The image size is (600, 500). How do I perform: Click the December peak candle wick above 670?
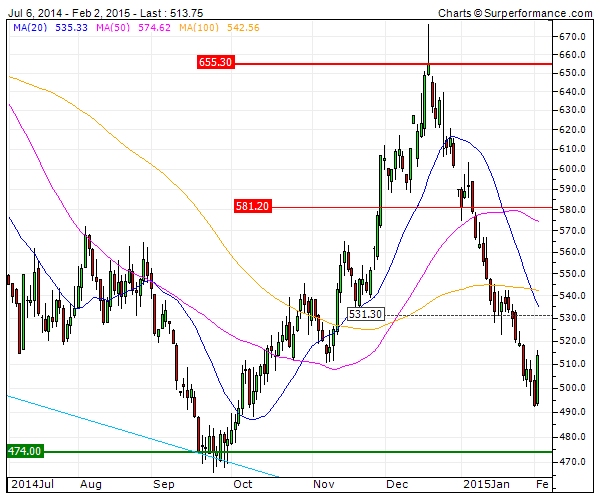click(428, 44)
